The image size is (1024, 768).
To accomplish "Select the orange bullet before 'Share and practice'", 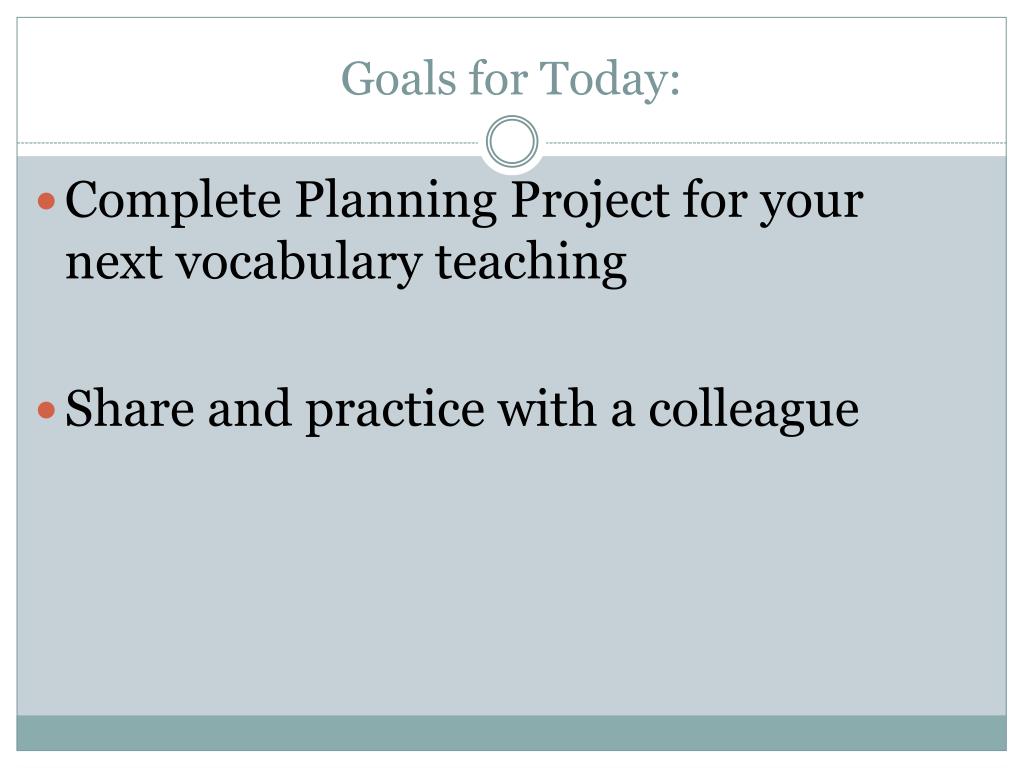I will click(46, 410).
